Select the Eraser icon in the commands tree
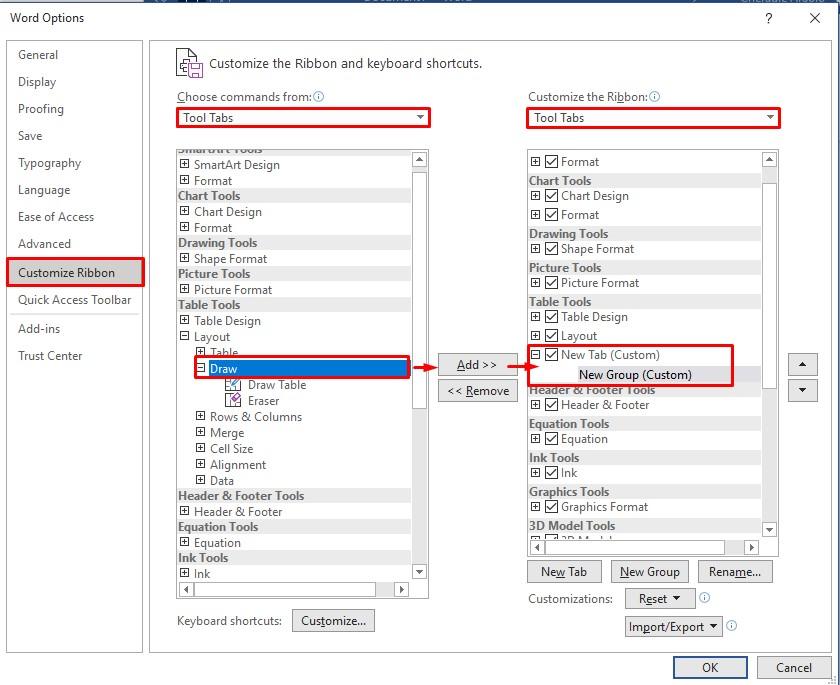 pyautogui.click(x=233, y=400)
